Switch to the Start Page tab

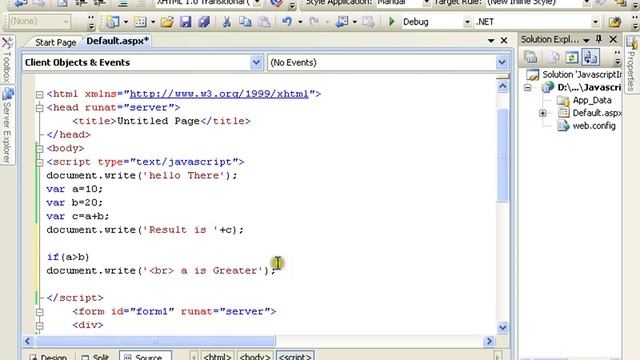coord(55,42)
